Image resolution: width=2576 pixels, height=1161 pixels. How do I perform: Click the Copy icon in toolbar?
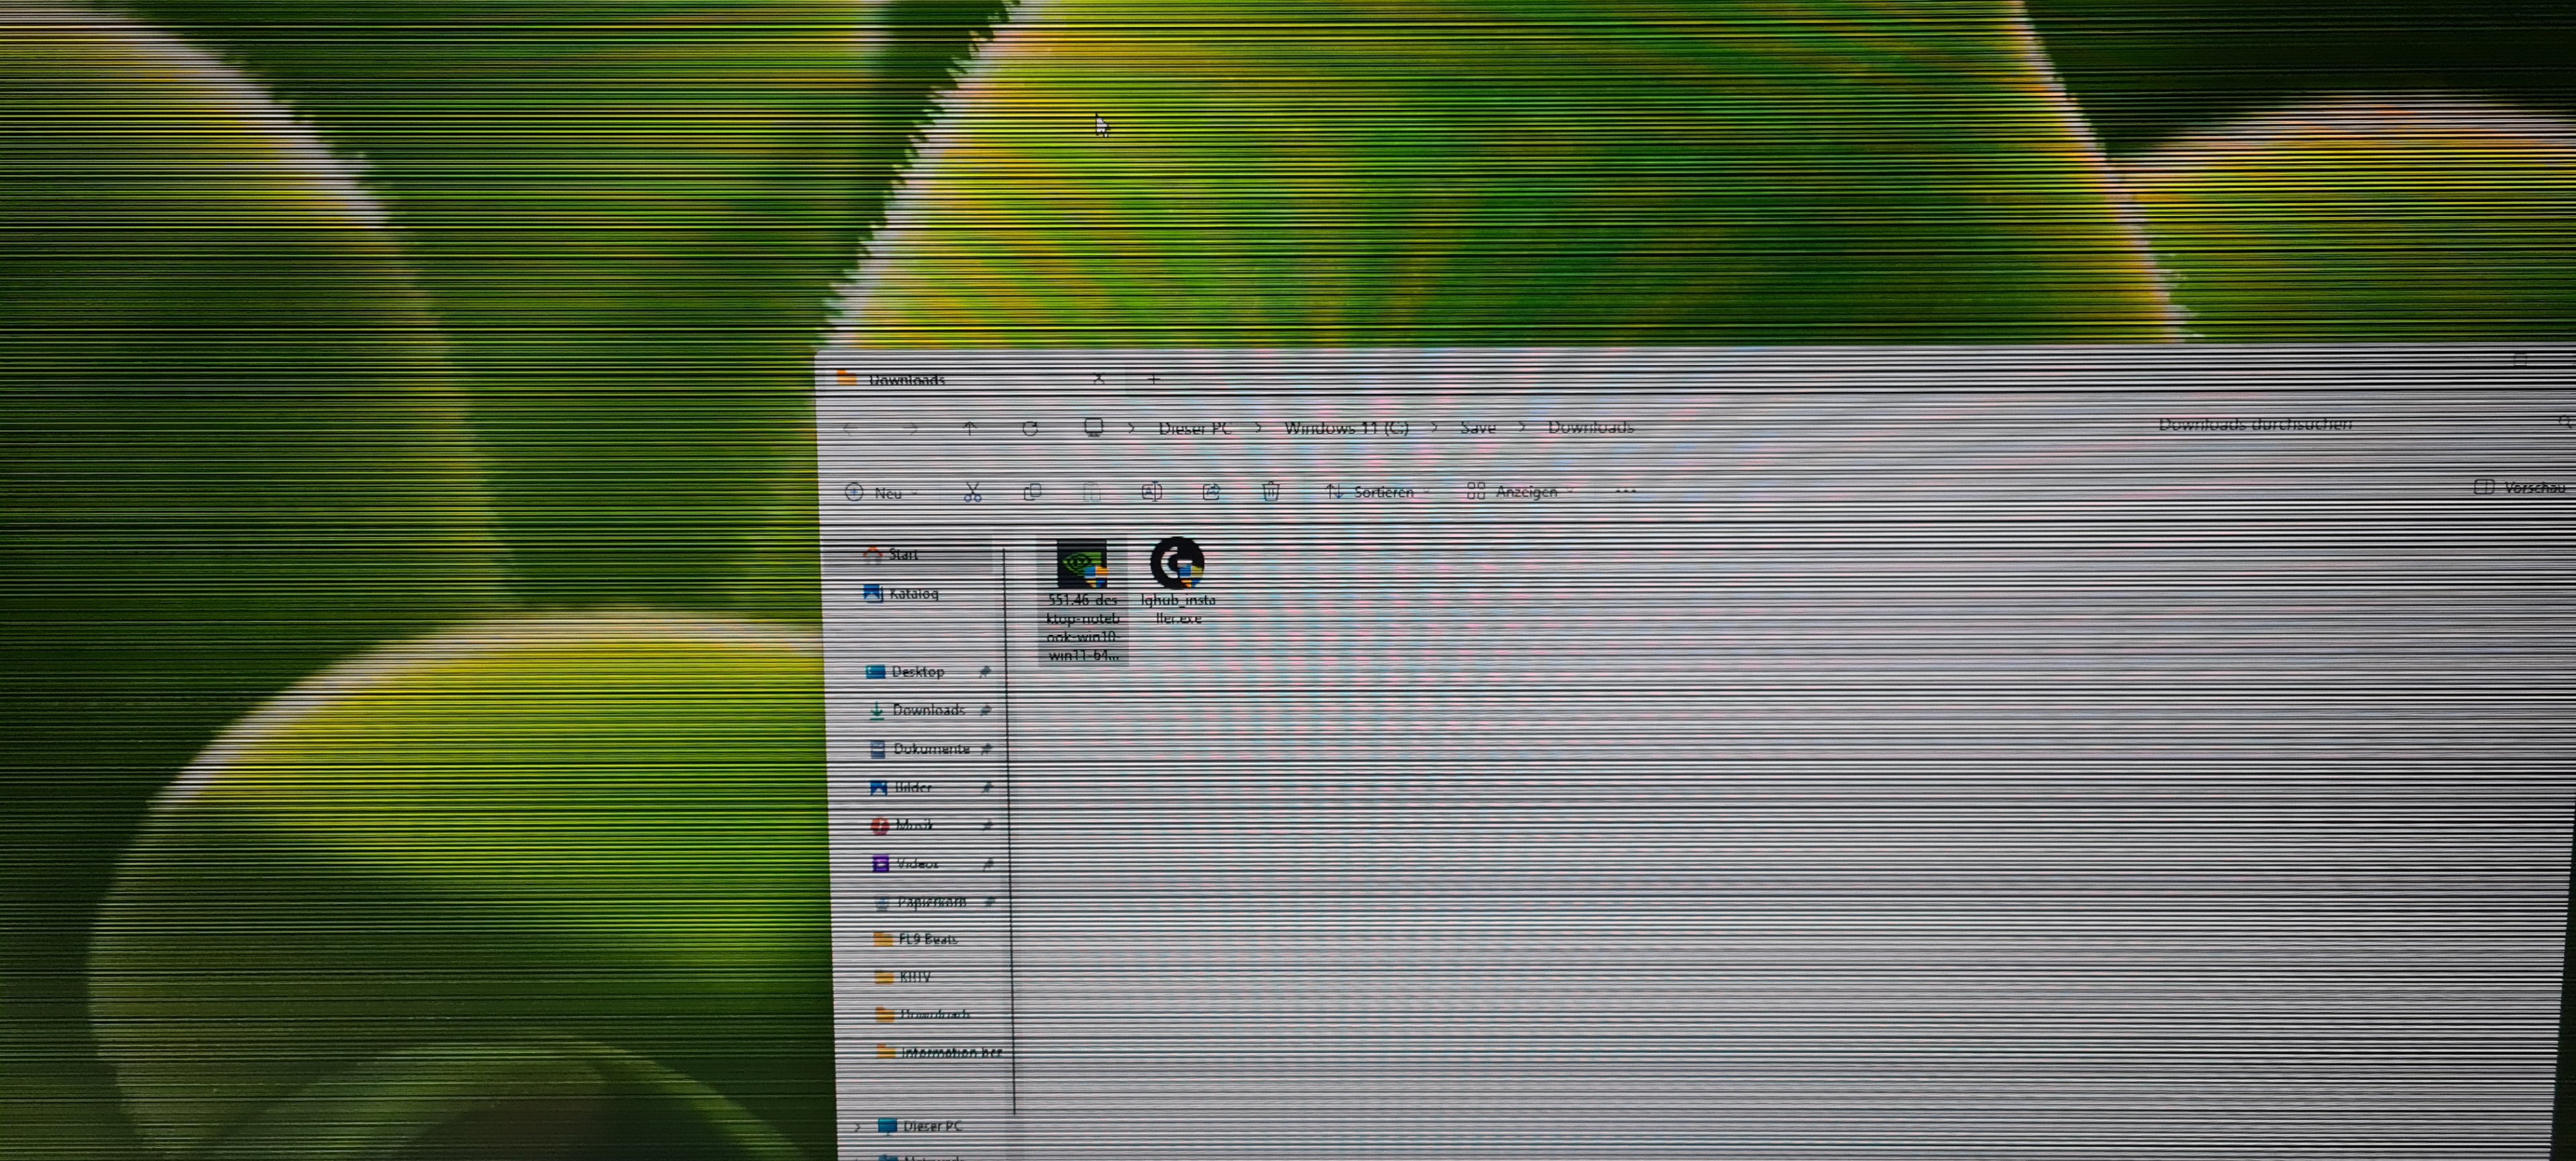(1032, 492)
